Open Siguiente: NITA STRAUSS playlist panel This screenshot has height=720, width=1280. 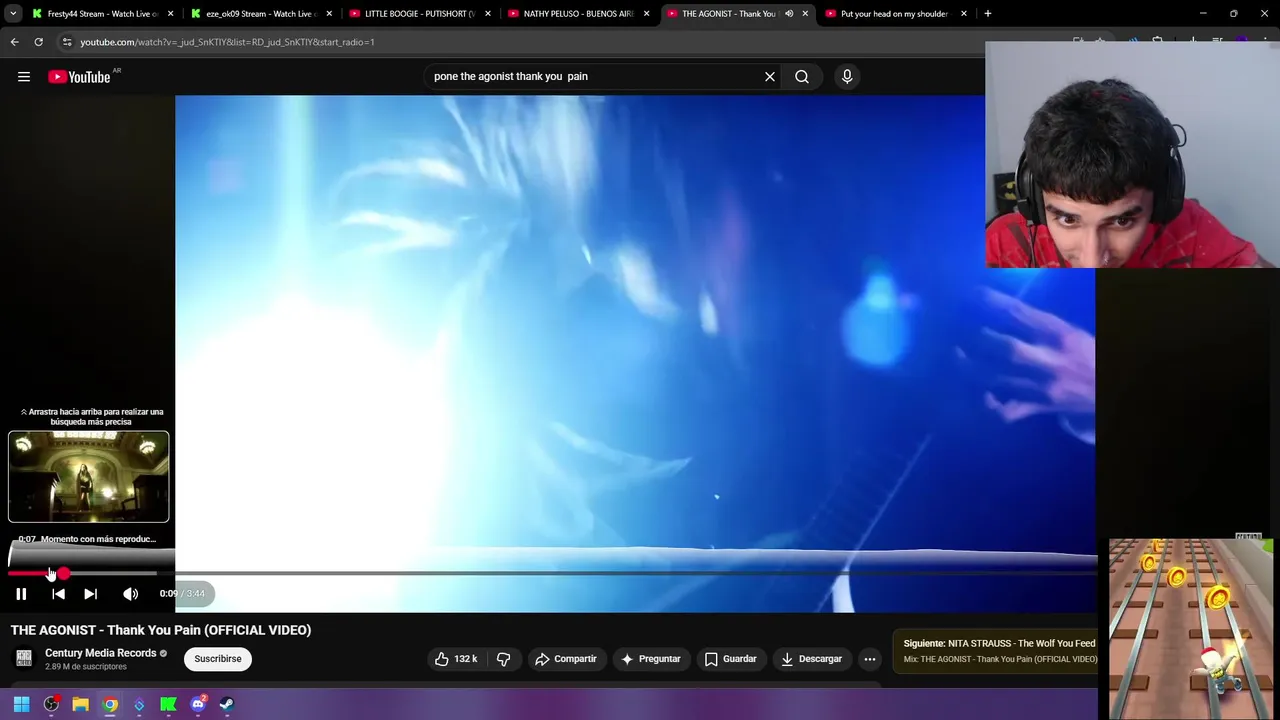pos(995,651)
